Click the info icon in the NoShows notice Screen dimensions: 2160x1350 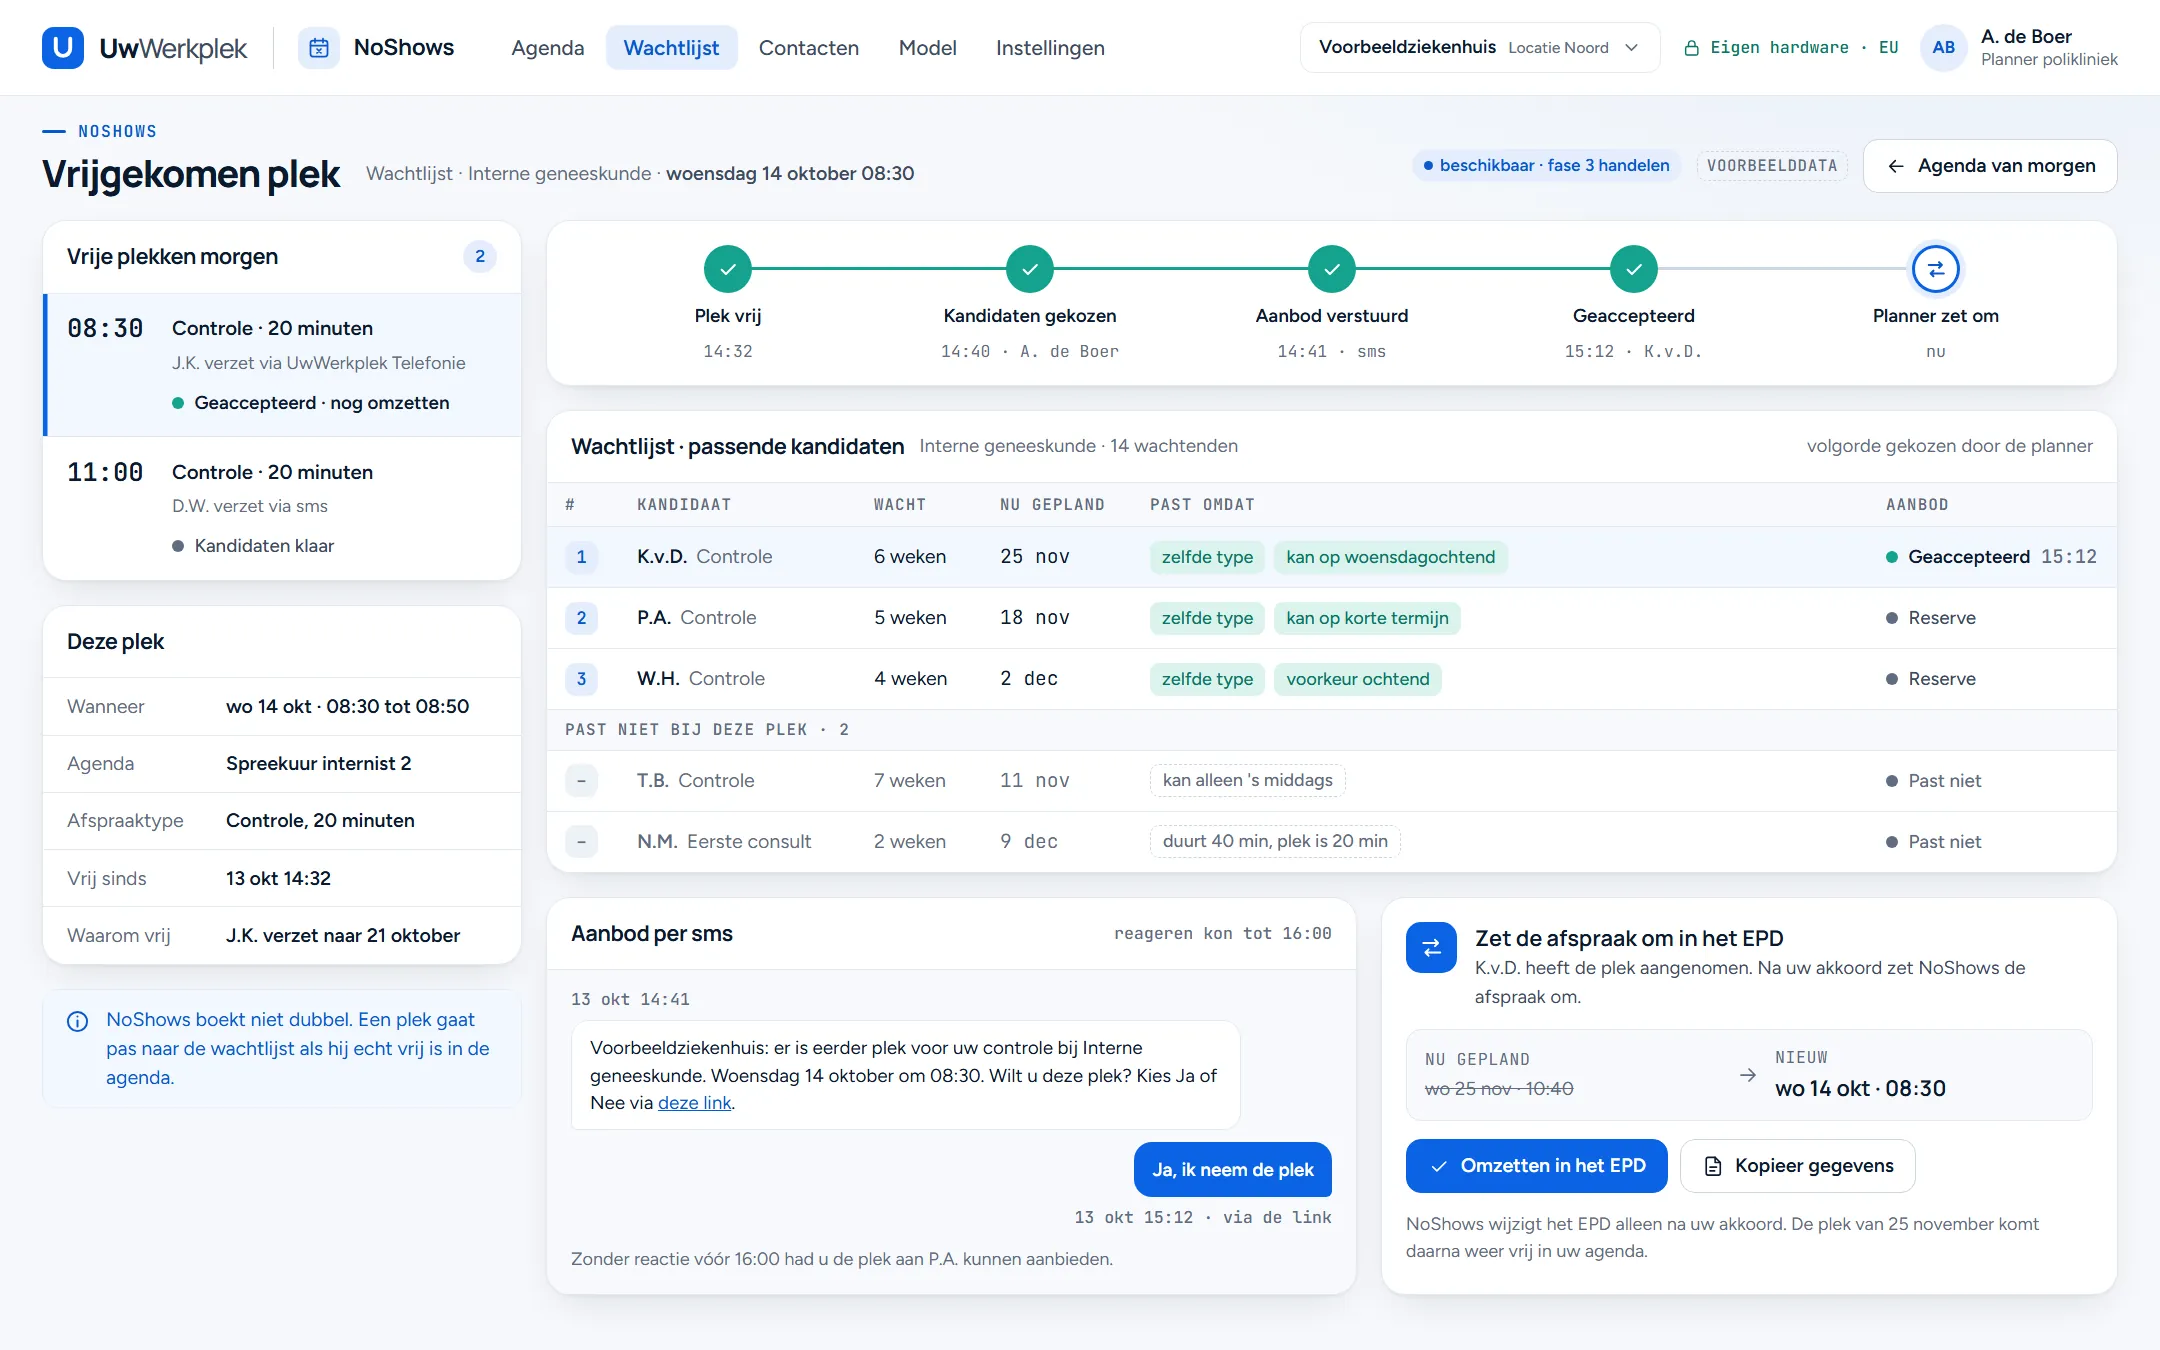pyautogui.click(x=77, y=1021)
